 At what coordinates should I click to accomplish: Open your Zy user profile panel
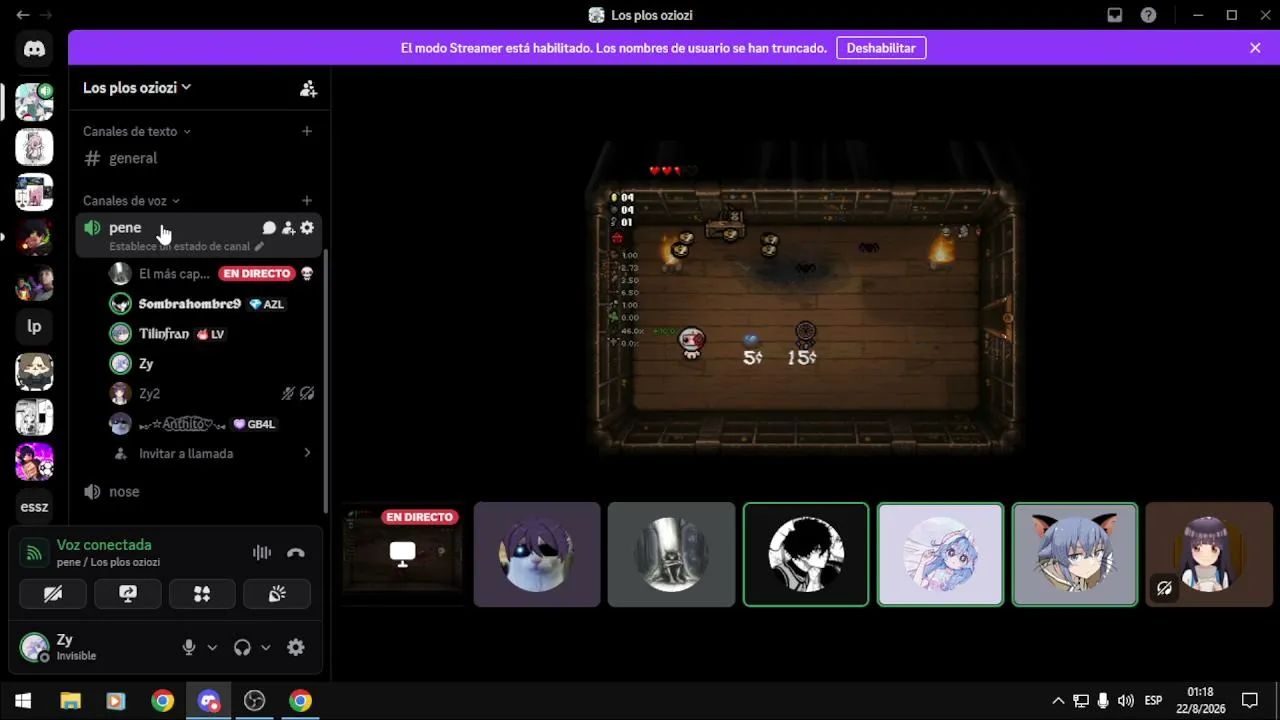click(95, 648)
